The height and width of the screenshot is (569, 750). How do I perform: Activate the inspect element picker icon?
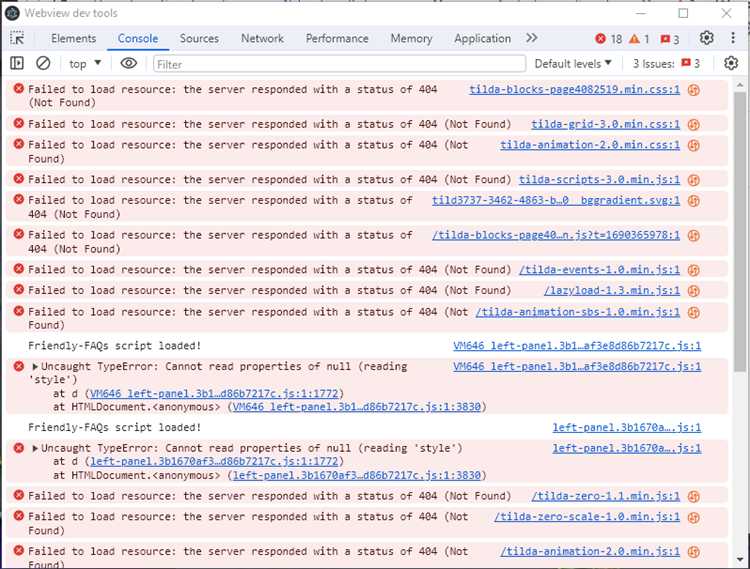(x=17, y=38)
